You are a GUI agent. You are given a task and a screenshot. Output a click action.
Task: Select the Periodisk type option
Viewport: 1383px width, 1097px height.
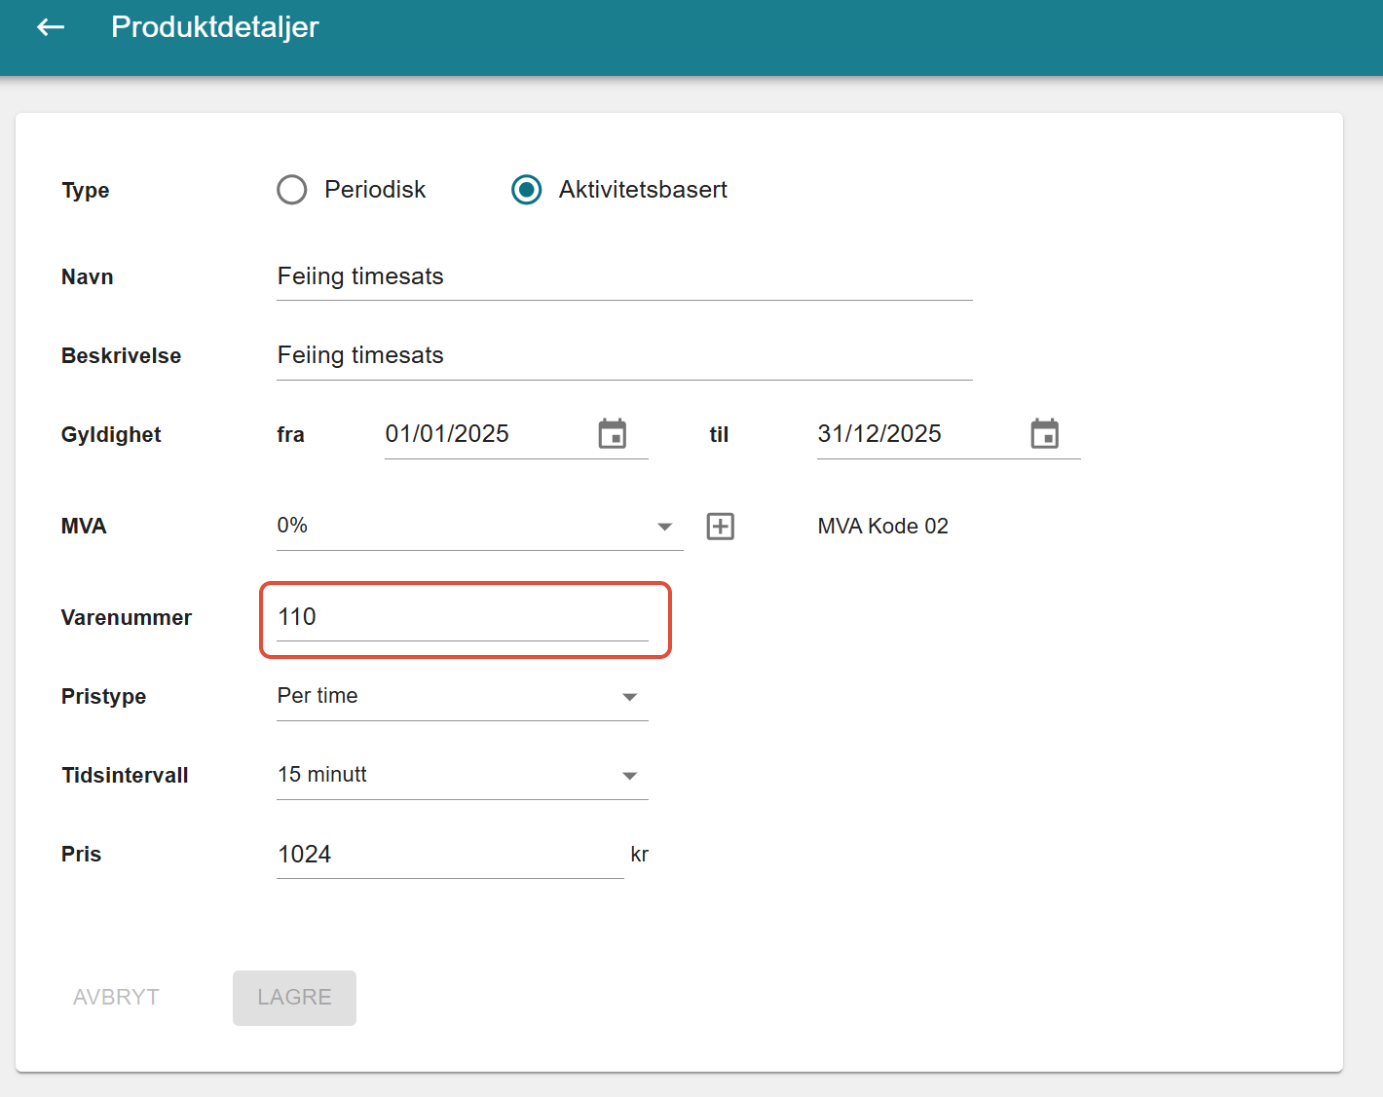pyautogui.click(x=292, y=190)
